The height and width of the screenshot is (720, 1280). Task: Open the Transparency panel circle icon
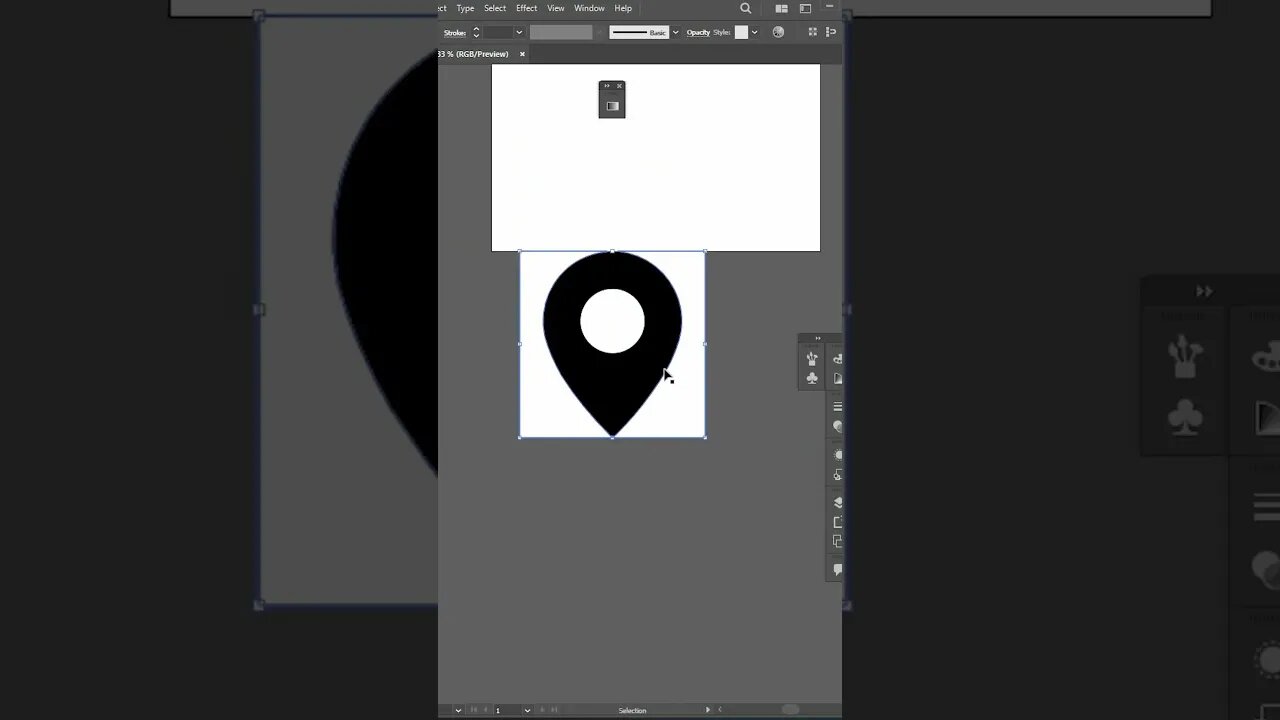tap(837, 426)
